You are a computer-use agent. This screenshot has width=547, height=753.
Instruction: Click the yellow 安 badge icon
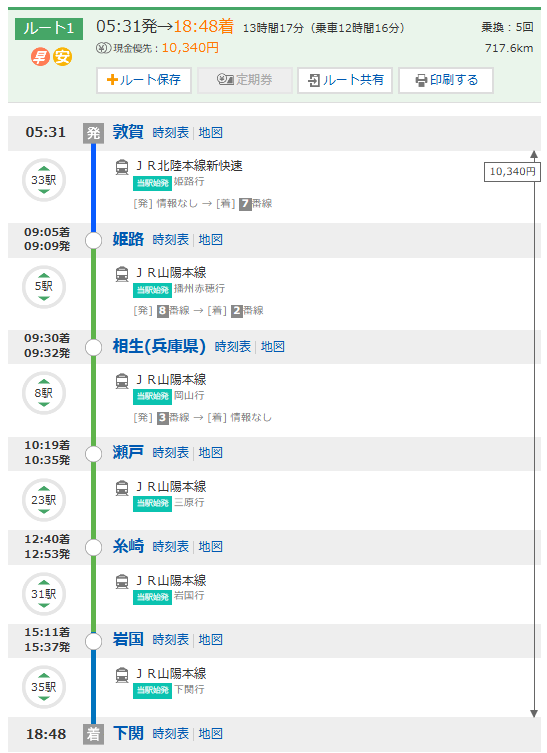pos(62,57)
